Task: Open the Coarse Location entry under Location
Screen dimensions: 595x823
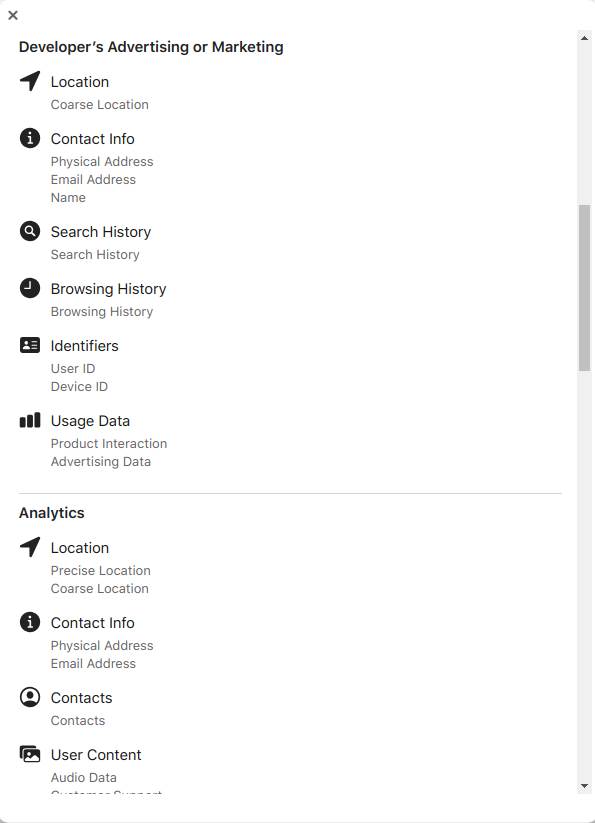Action: [99, 104]
